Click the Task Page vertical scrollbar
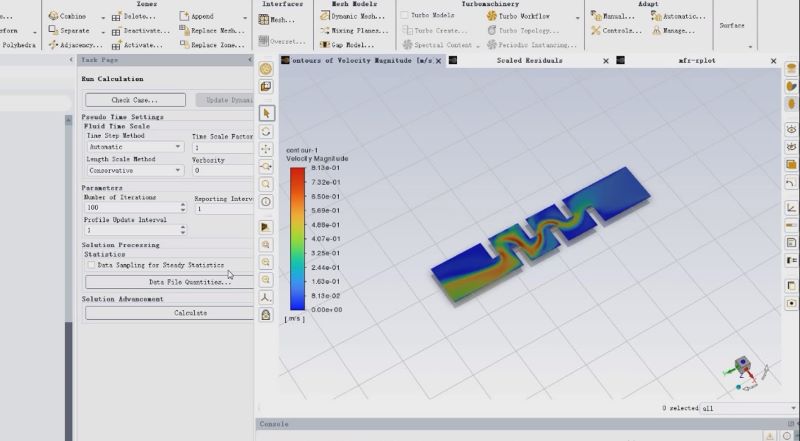The height and width of the screenshot is (441, 800). click(x=68, y=278)
